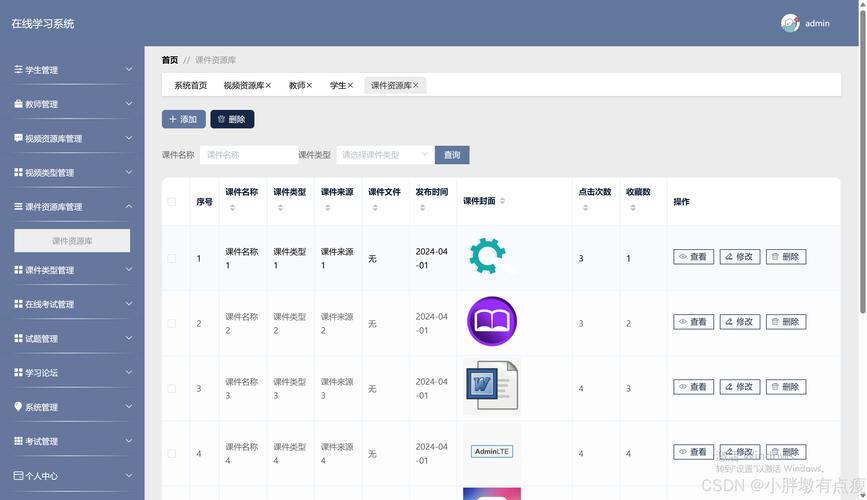Click the 学习论坛 grid icon
Image resolution: width=867 pixels, height=500 pixels.
18,373
